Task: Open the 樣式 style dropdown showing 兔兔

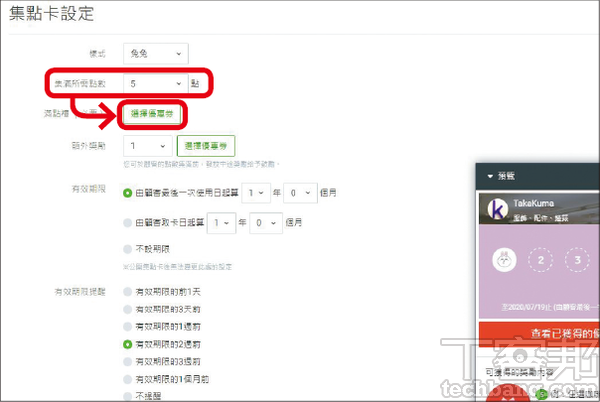Action: point(156,54)
